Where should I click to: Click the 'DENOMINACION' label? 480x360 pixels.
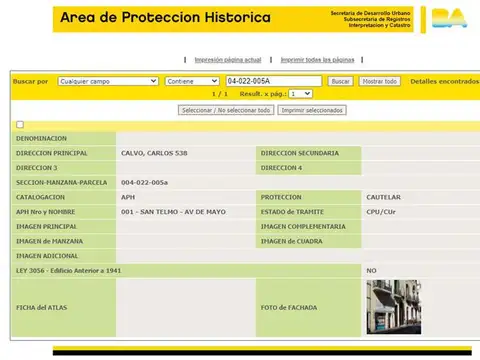coord(41,138)
